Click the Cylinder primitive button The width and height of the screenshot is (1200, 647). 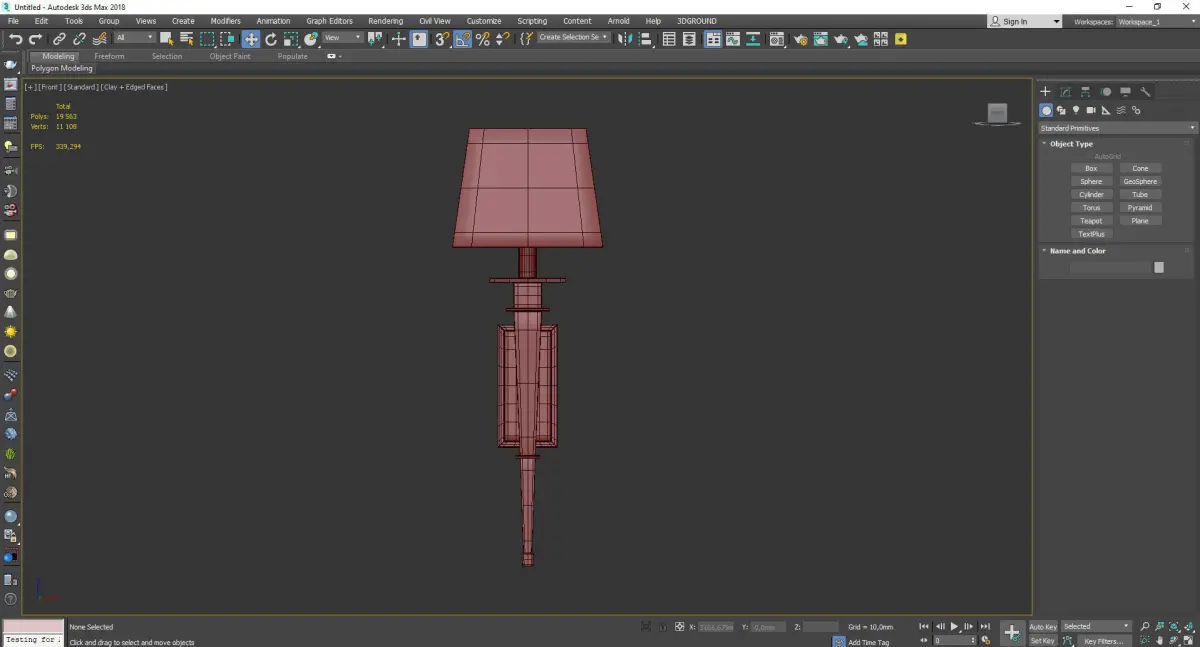[x=1091, y=195]
